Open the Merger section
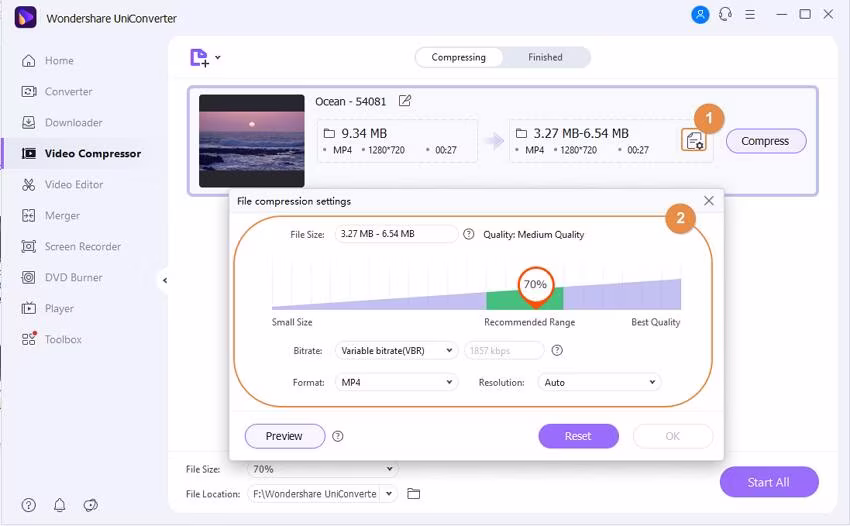This screenshot has height=526, width=850. click(50, 215)
